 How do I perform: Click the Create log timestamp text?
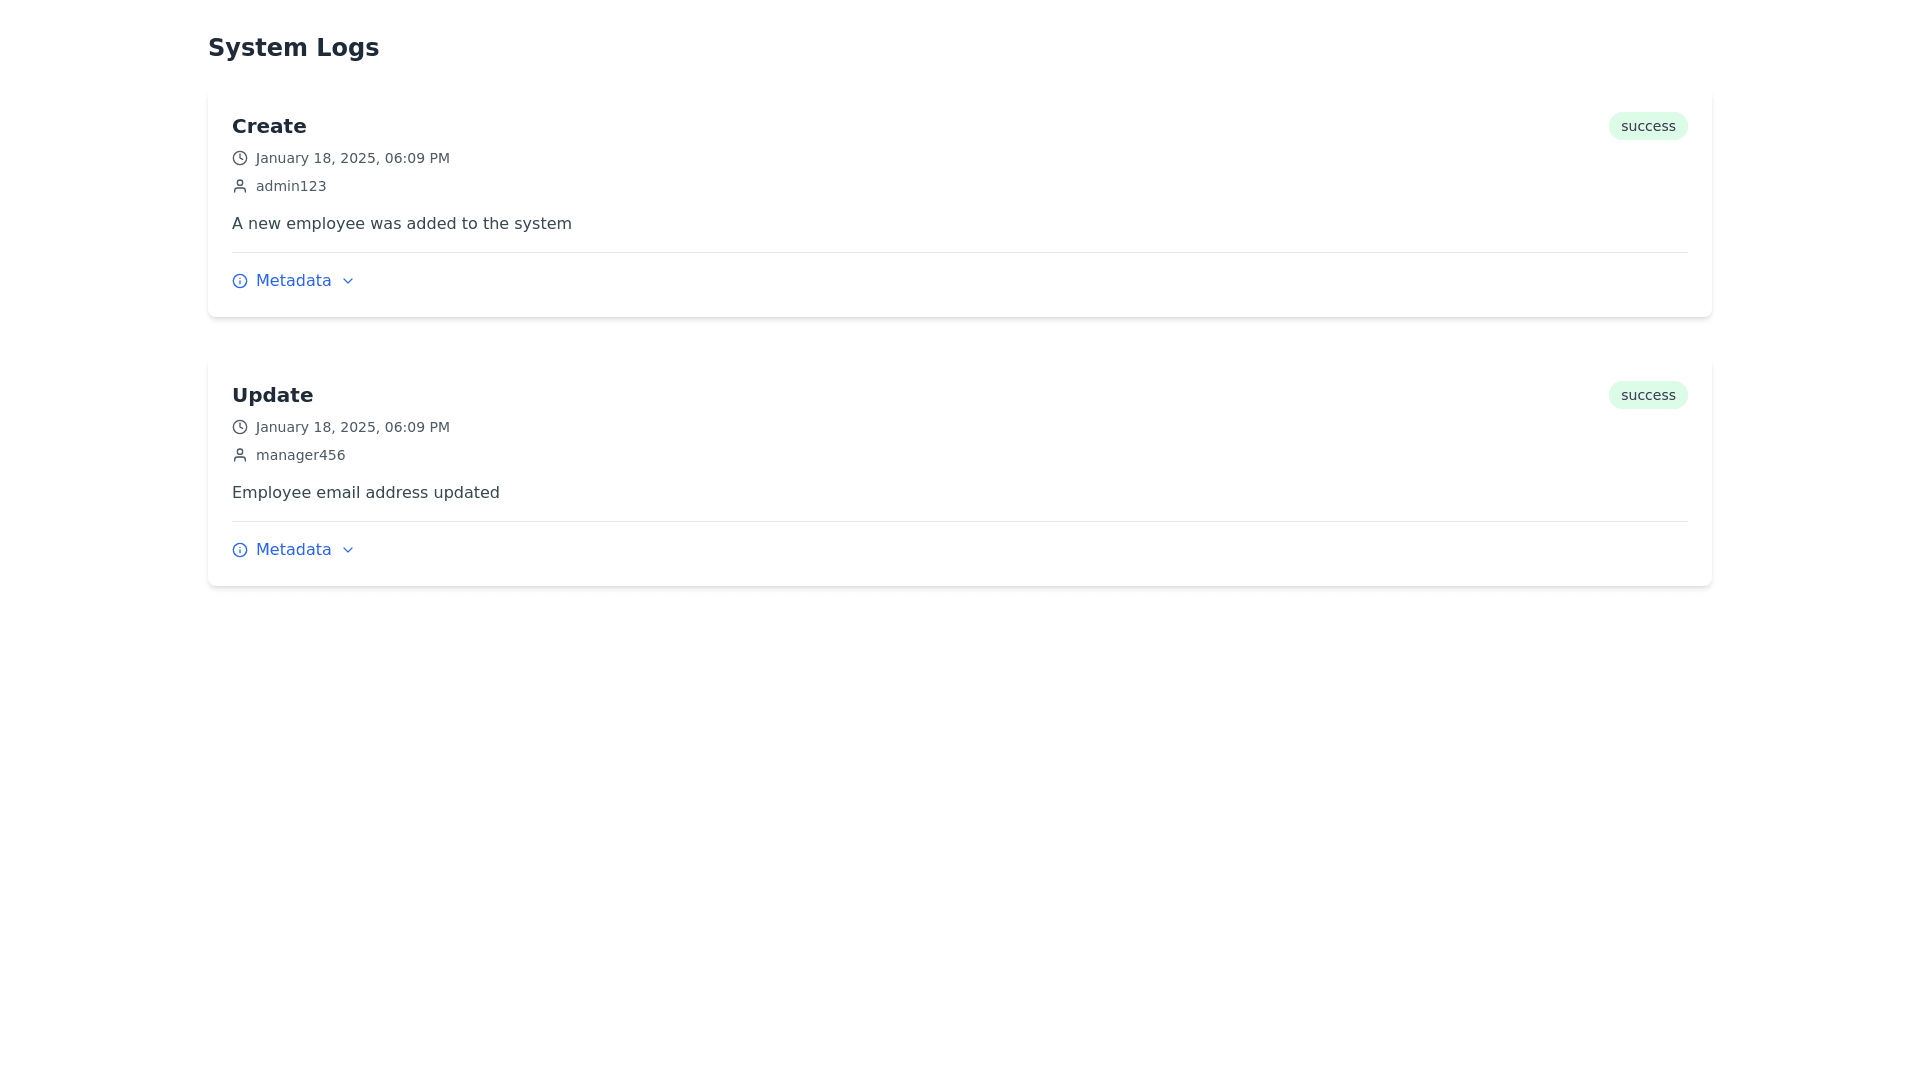coord(353,158)
